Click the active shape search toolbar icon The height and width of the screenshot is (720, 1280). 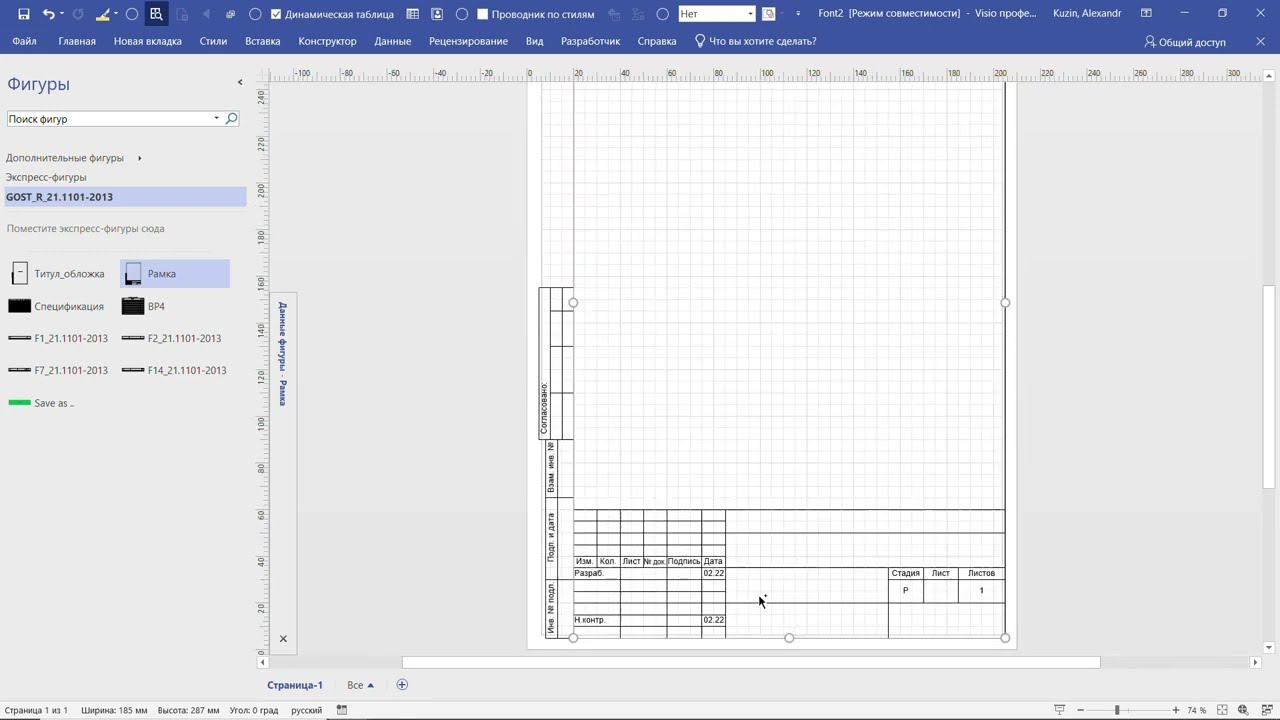[x=156, y=14]
